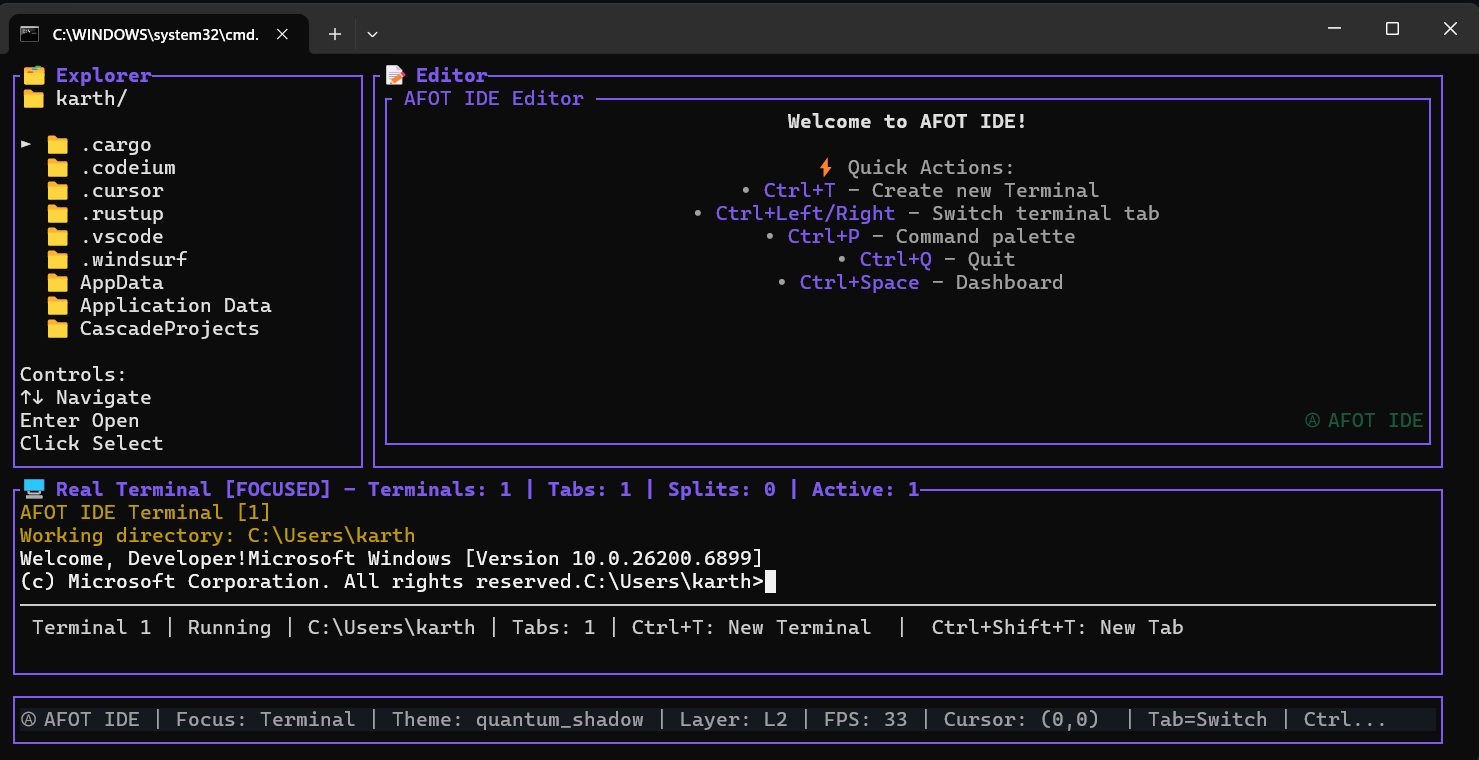Click the AFOT IDE logo in status bar
The width and height of the screenshot is (1479, 760).
(x=30, y=719)
